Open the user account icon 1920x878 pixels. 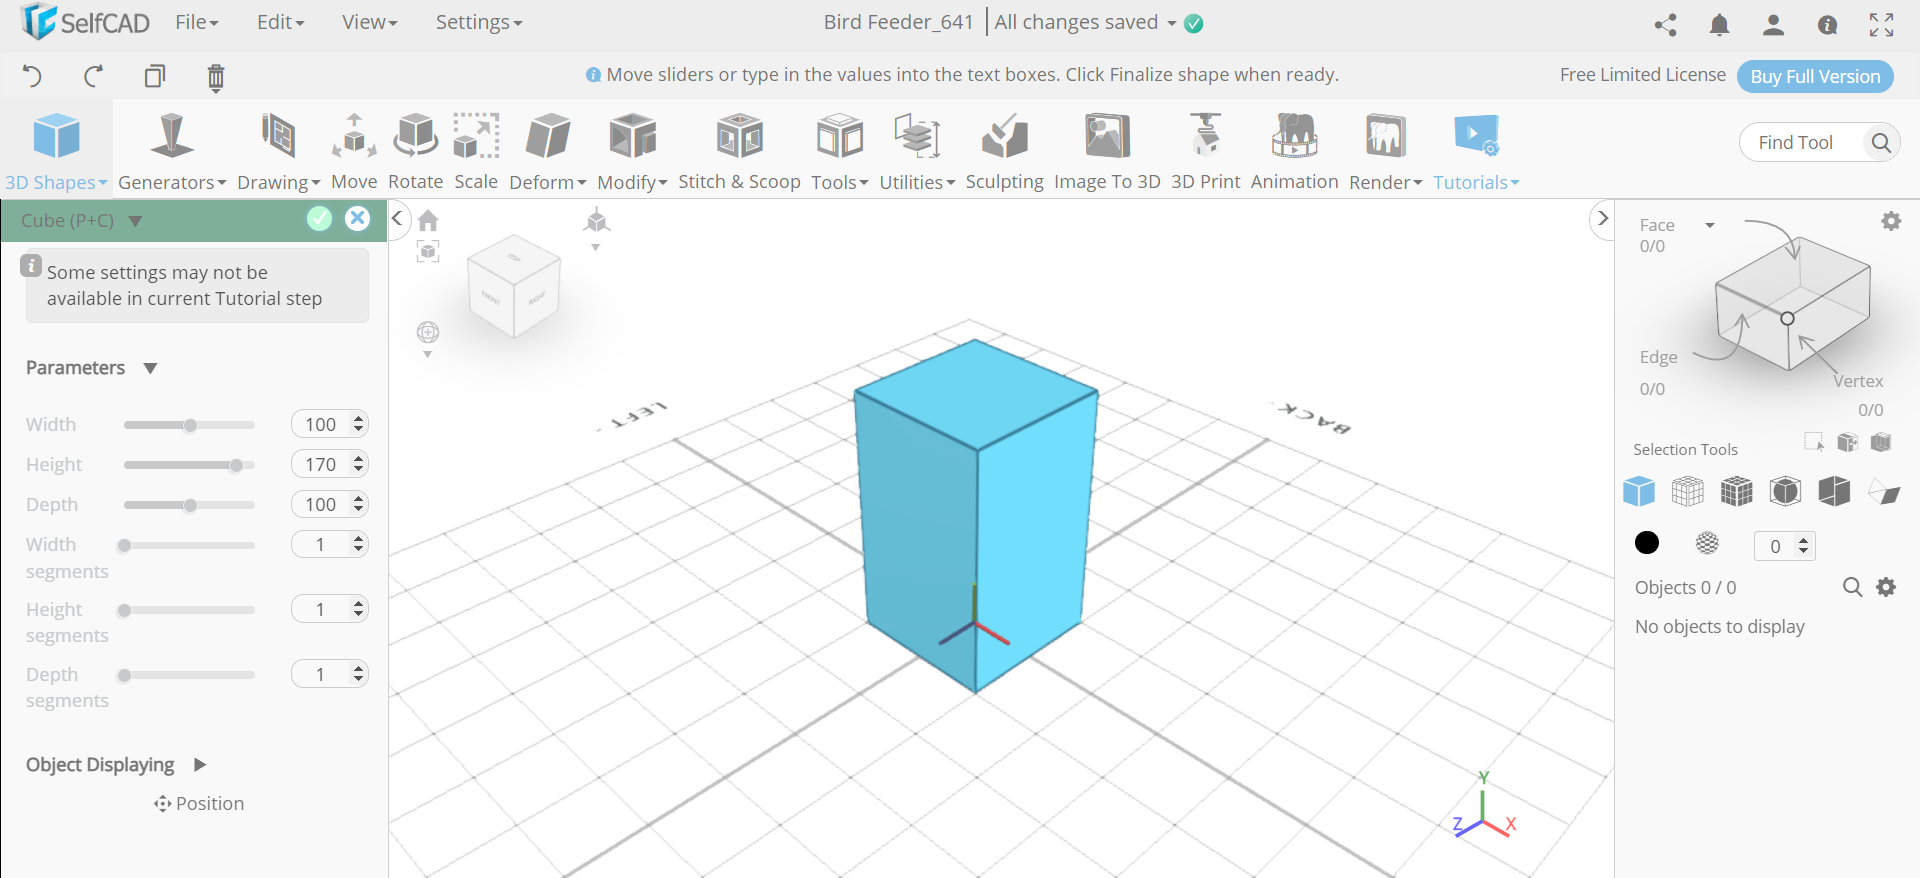point(1773,24)
